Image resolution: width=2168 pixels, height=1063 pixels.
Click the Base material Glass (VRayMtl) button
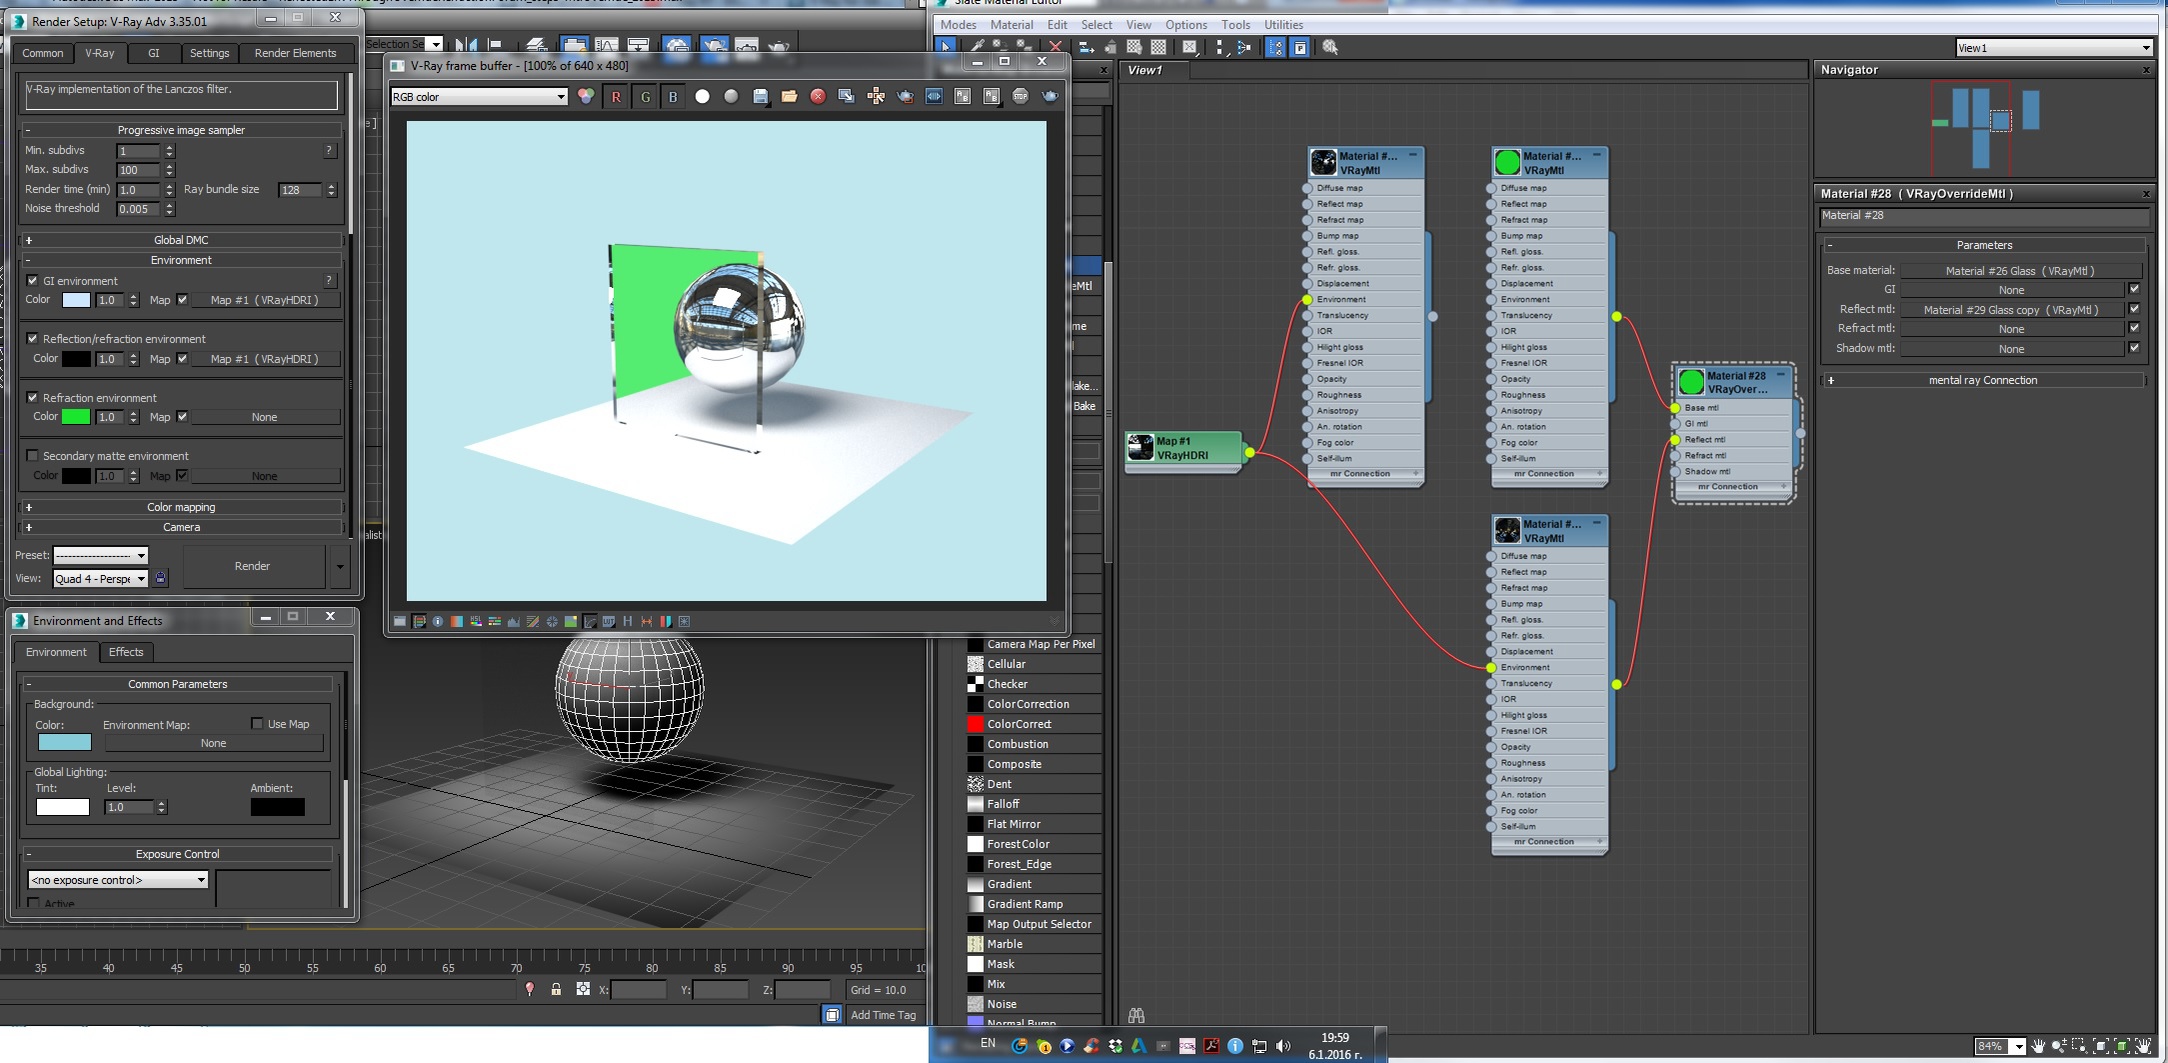click(2020, 271)
